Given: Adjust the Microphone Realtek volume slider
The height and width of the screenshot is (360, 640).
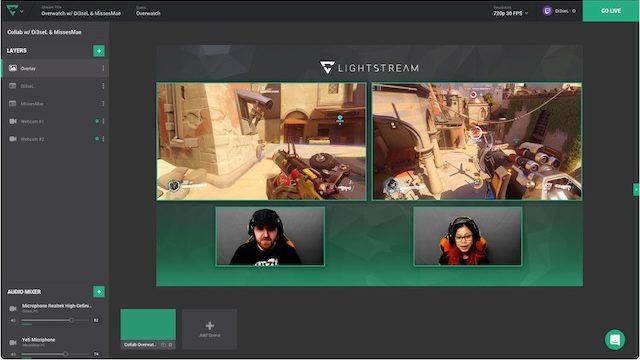Looking at the screenshot, I should 55,320.
